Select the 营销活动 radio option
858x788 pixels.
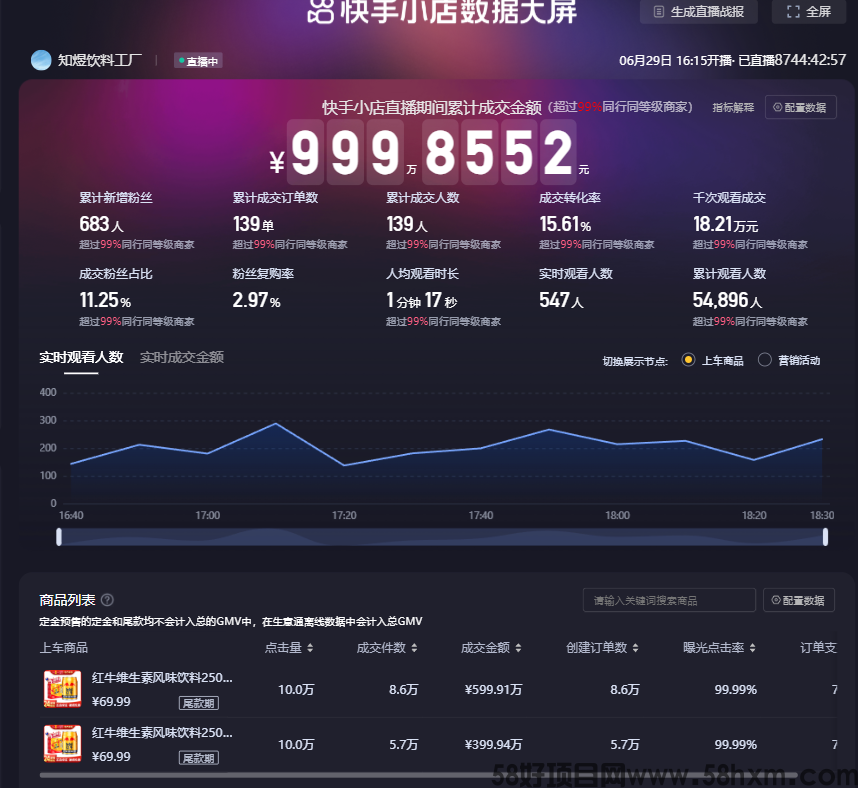(x=764, y=360)
